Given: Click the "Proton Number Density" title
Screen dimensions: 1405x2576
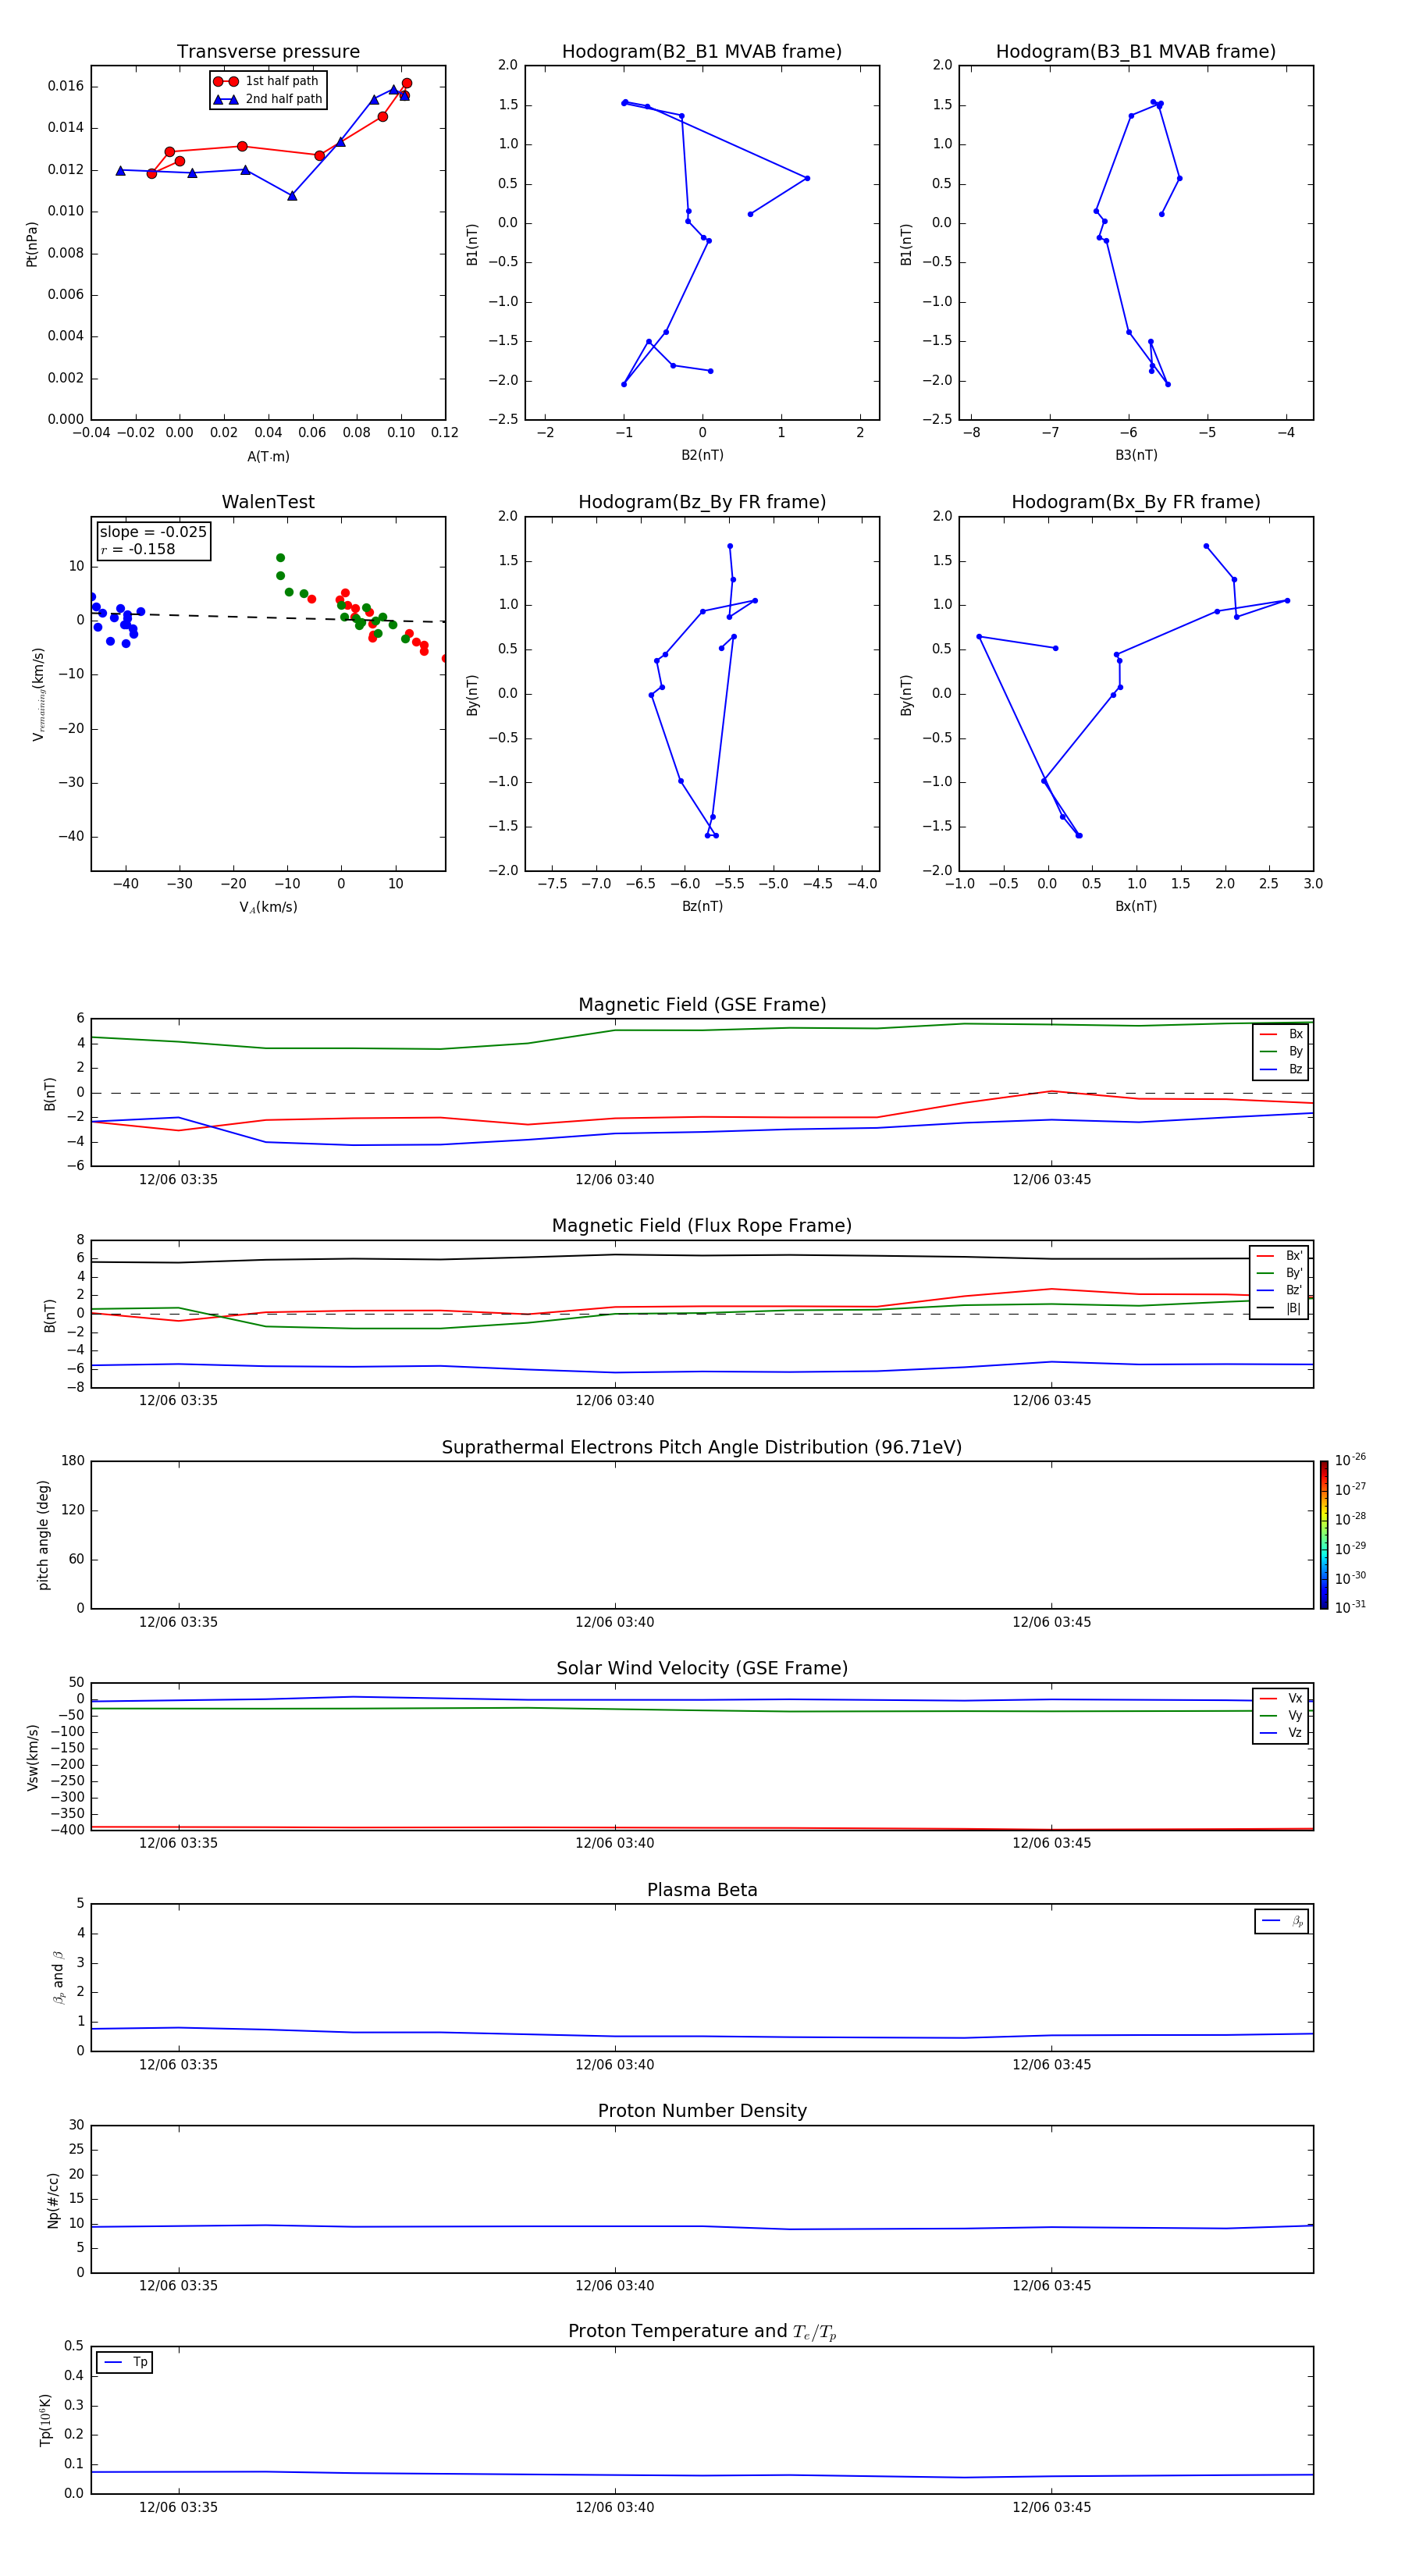Looking at the screenshot, I should tap(702, 2111).
